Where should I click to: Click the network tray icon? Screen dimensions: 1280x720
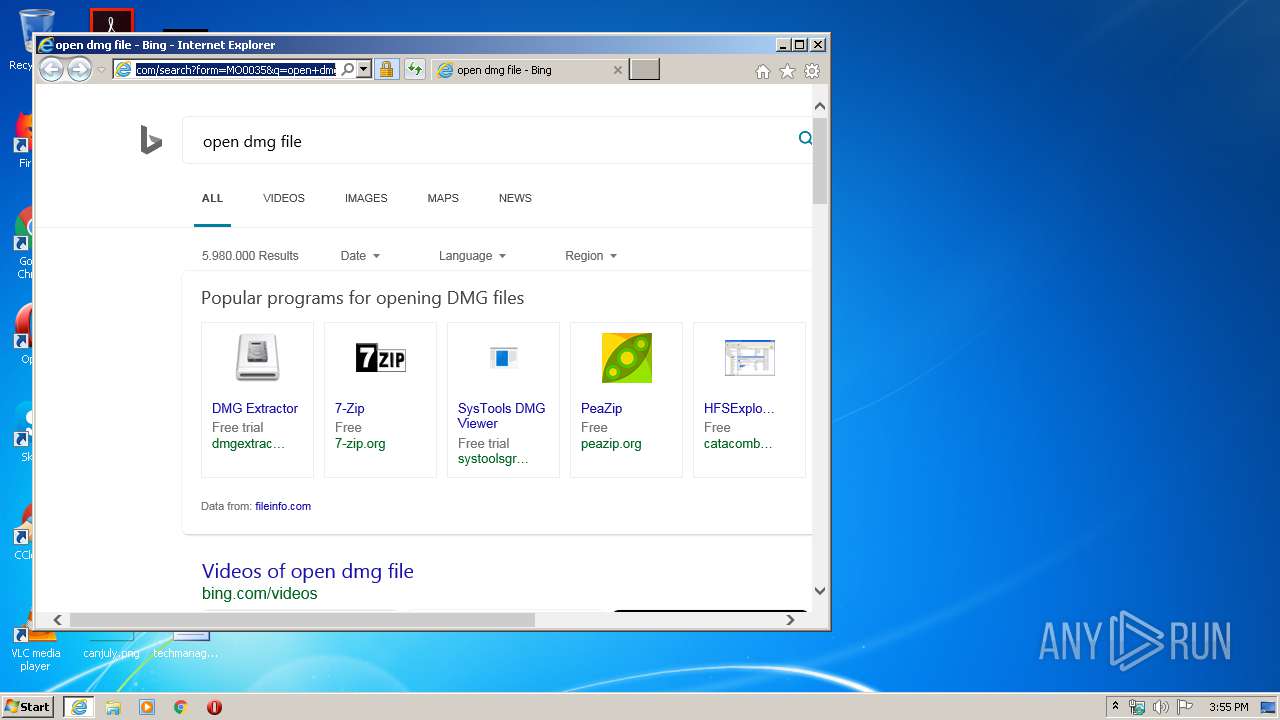tap(1137, 707)
